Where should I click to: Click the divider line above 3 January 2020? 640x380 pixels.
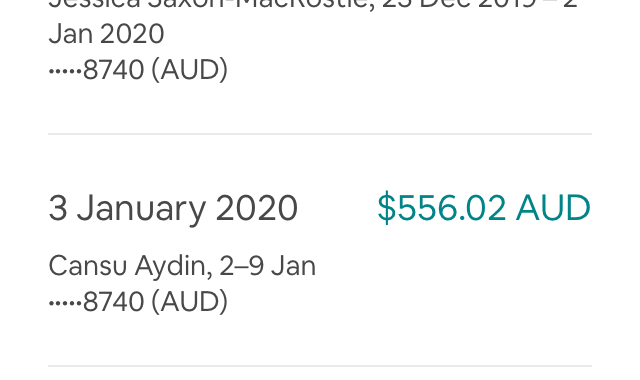tap(320, 134)
